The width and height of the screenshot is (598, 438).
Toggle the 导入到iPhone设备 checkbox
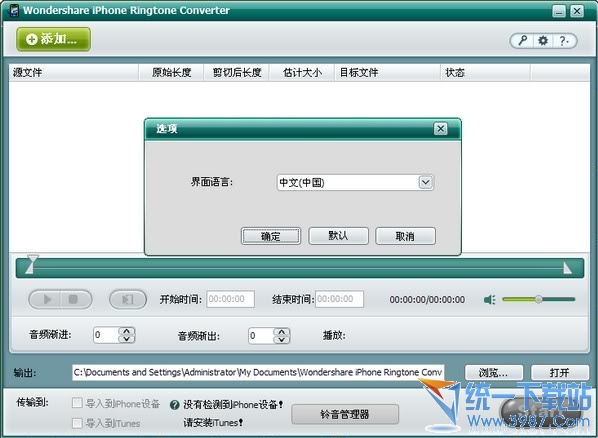(x=77, y=403)
